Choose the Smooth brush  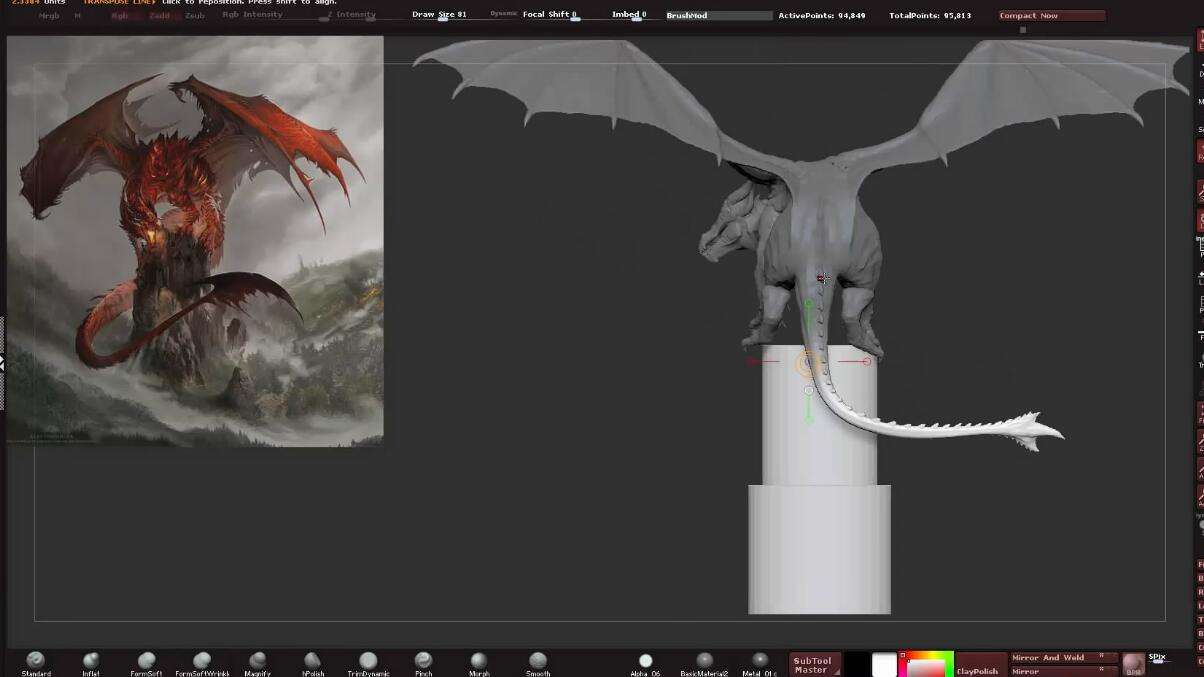(x=538, y=661)
